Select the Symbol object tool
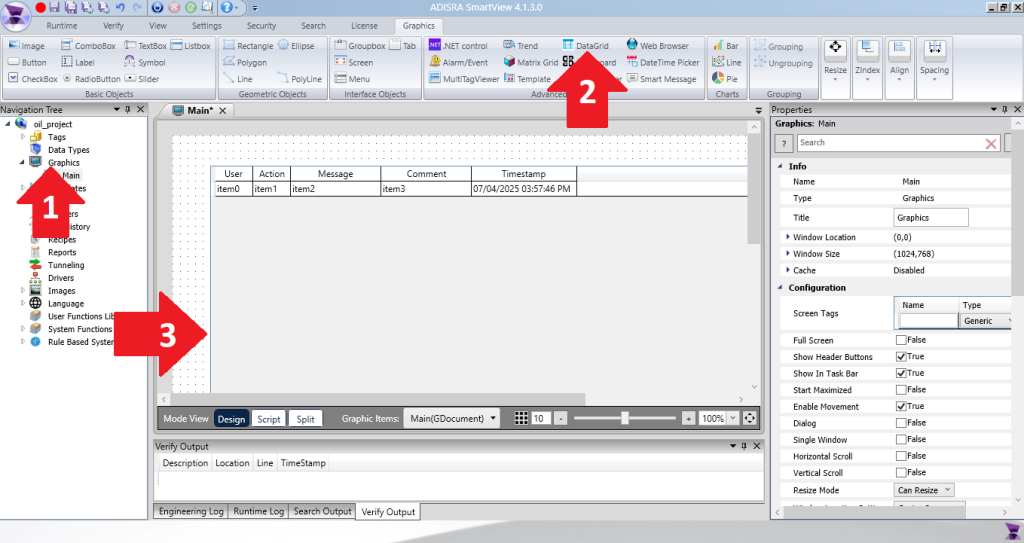The image size is (1024, 543). [145, 62]
